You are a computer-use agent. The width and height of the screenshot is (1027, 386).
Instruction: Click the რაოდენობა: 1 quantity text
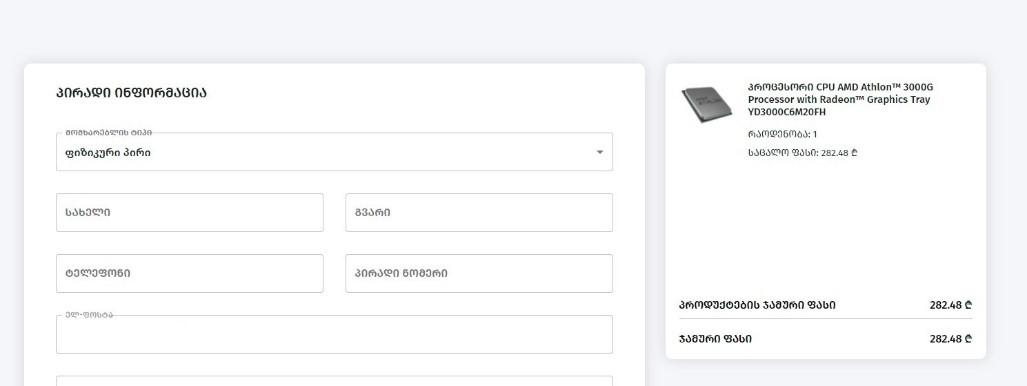click(x=782, y=134)
